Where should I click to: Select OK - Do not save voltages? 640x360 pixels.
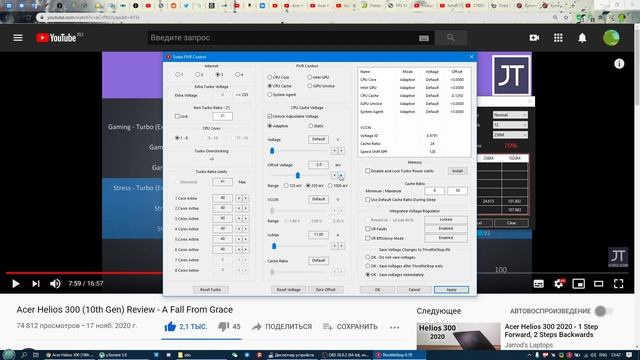[367, 257]
